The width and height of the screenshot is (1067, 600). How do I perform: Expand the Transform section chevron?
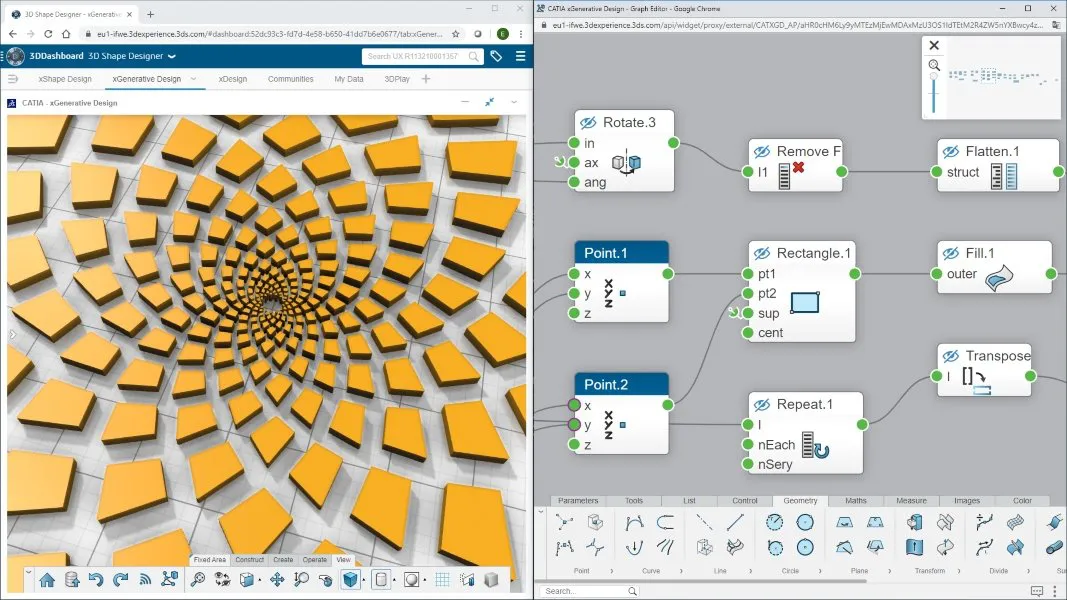click(x=959, y=571)
